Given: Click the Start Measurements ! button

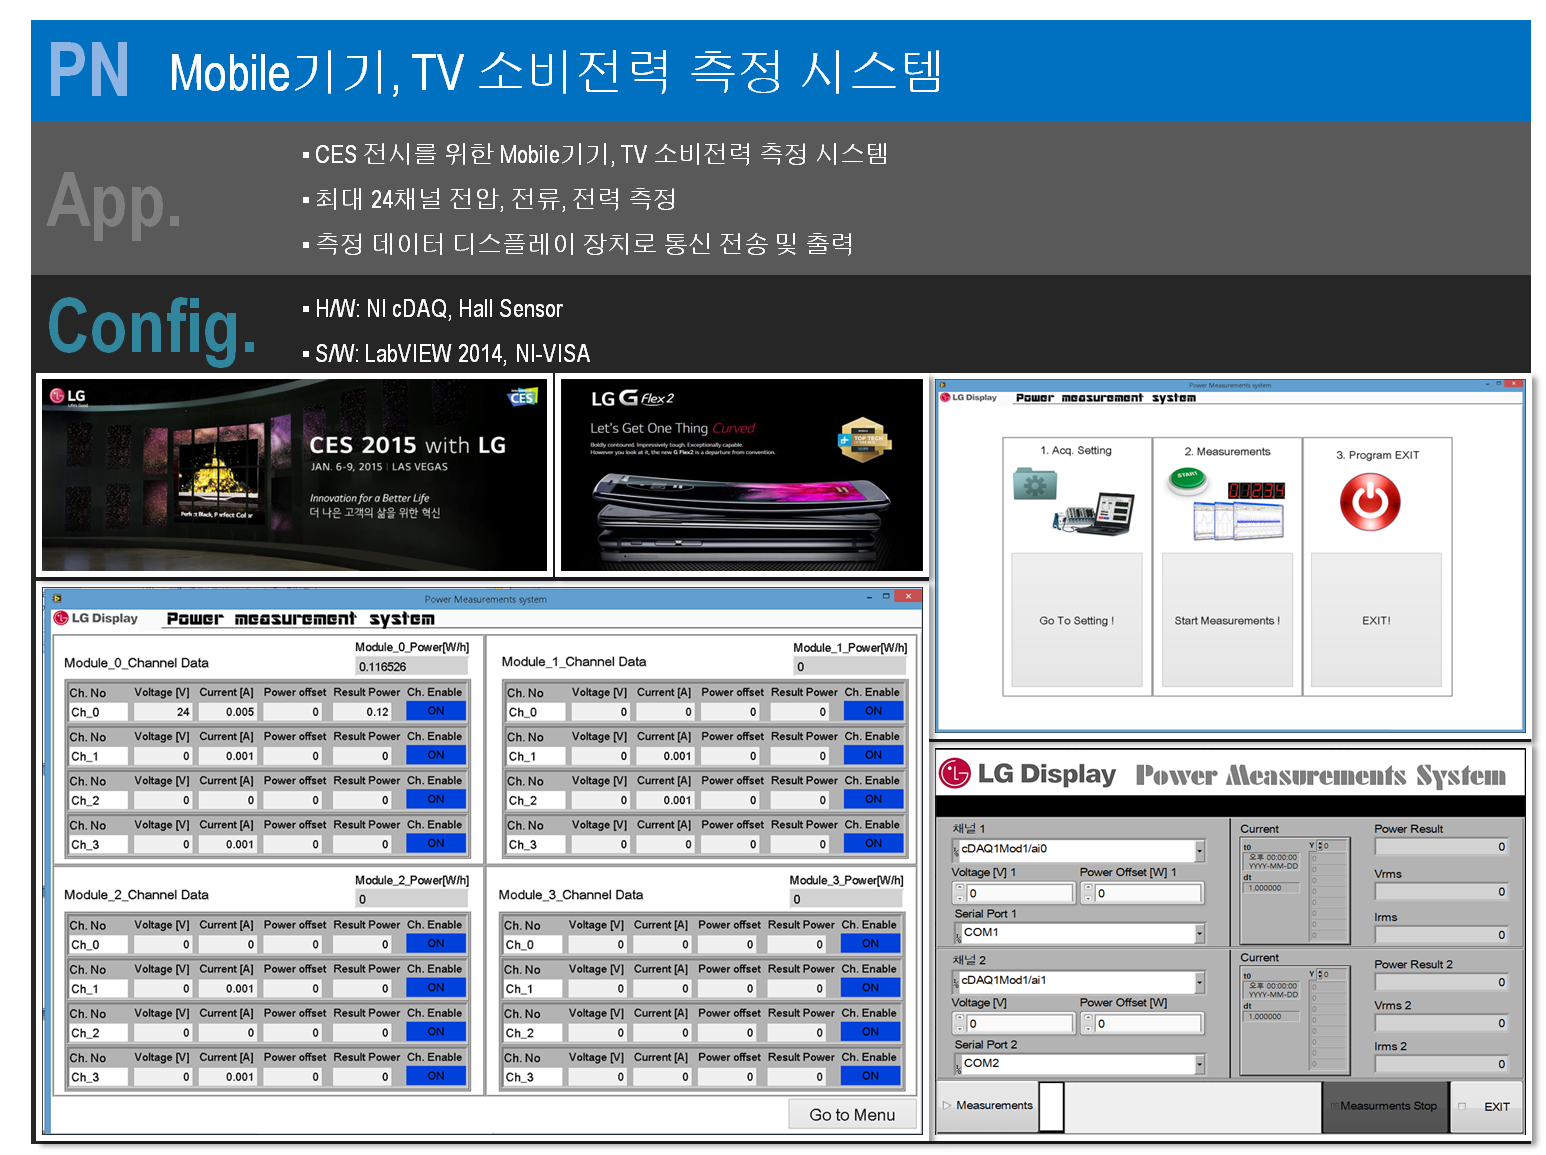Looking at the screenshot, I should tap(1227, 620).
